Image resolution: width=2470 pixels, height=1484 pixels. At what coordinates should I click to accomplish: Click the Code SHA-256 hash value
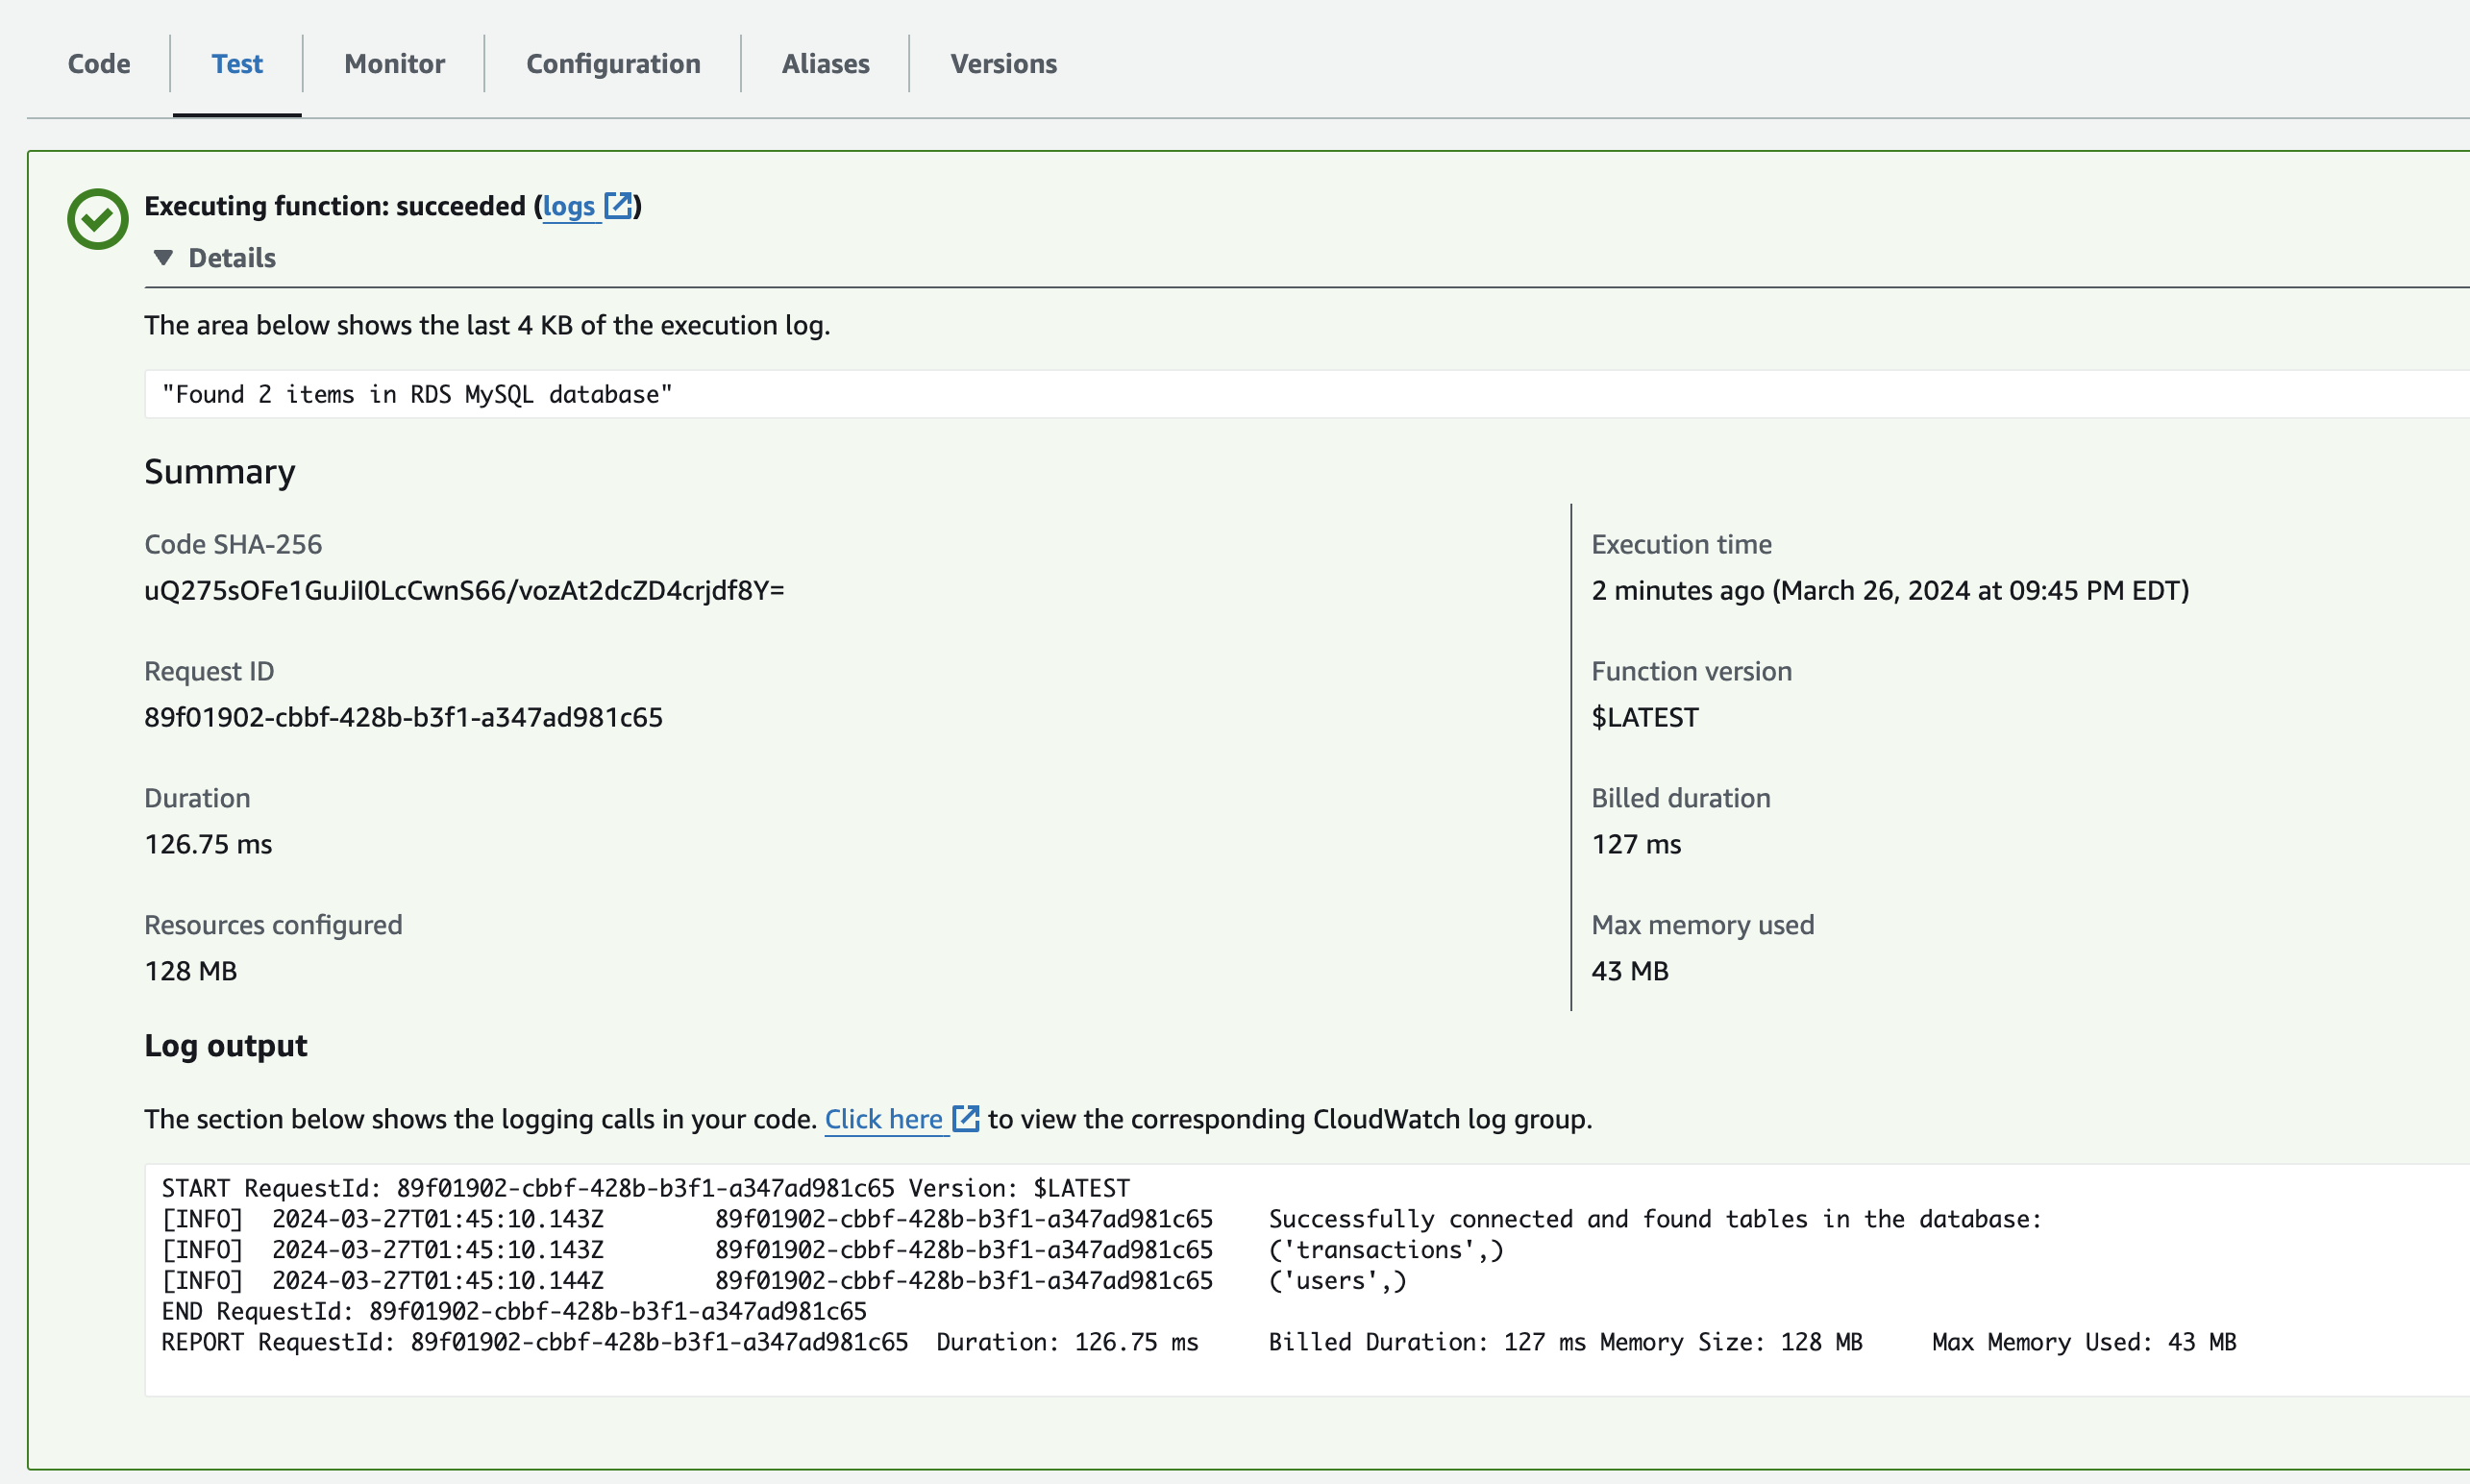465,590
